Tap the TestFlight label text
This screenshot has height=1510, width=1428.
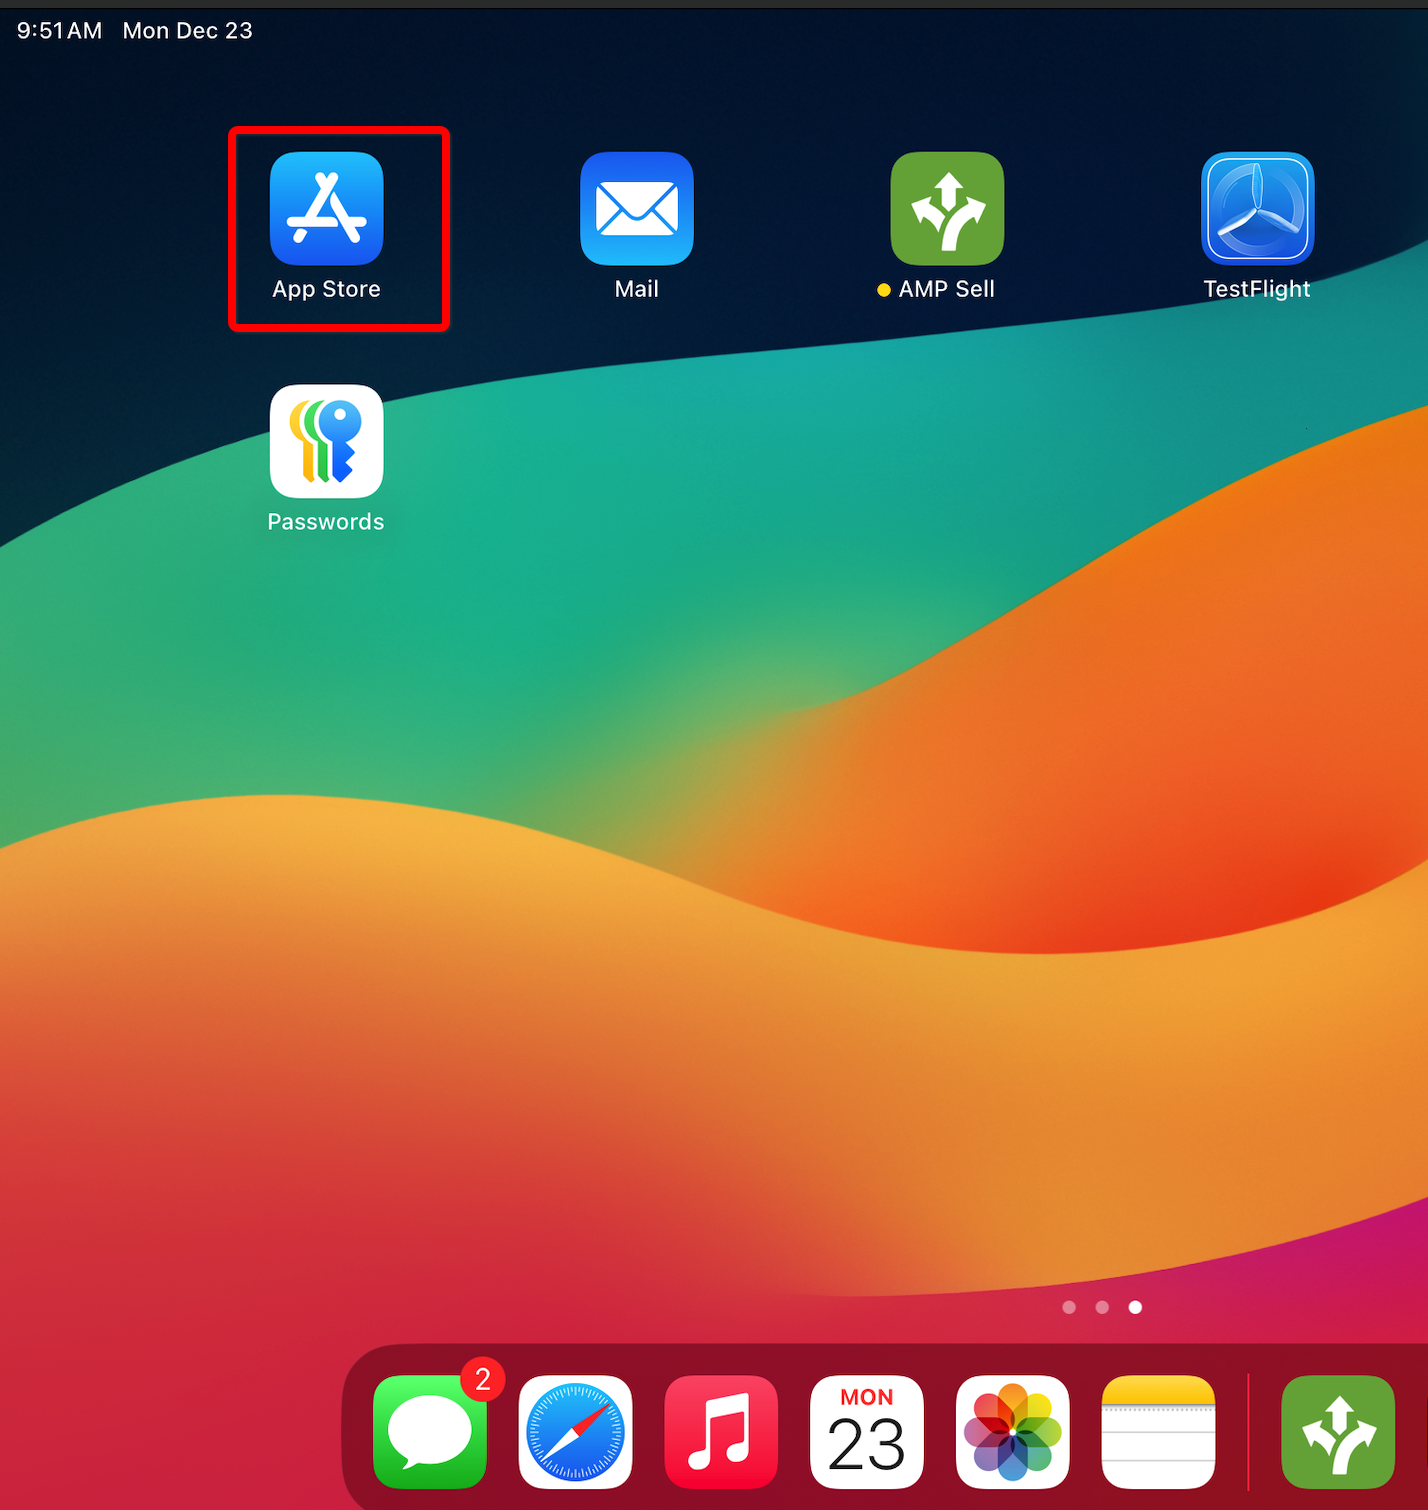1257,289
